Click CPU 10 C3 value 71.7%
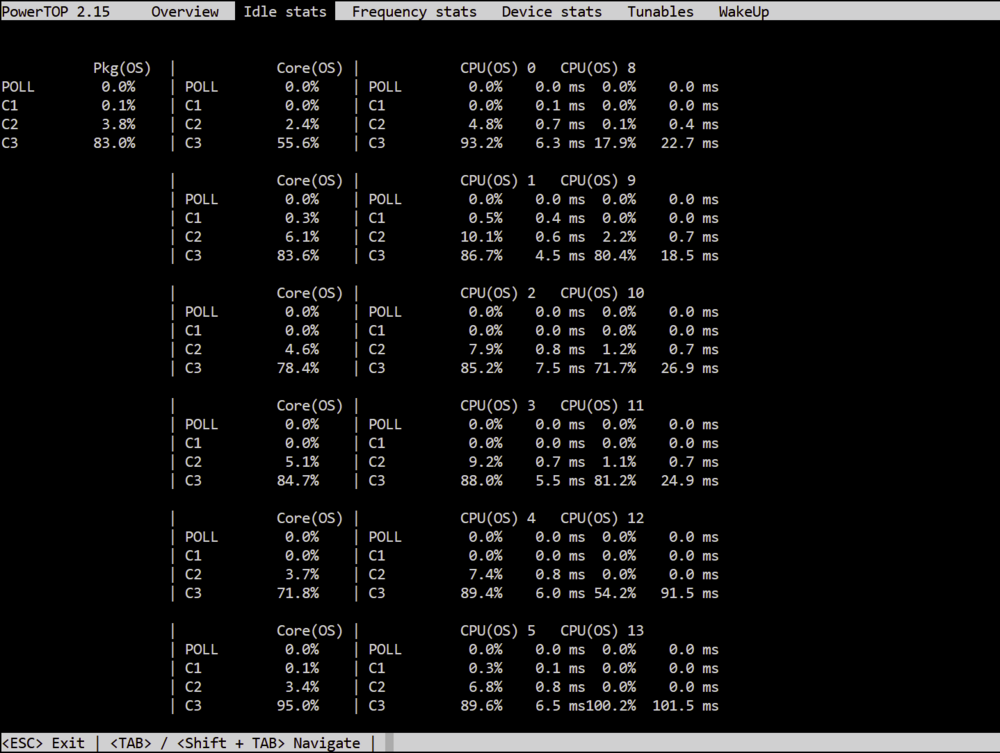1000x753 pixels. (x=615, y=368)
